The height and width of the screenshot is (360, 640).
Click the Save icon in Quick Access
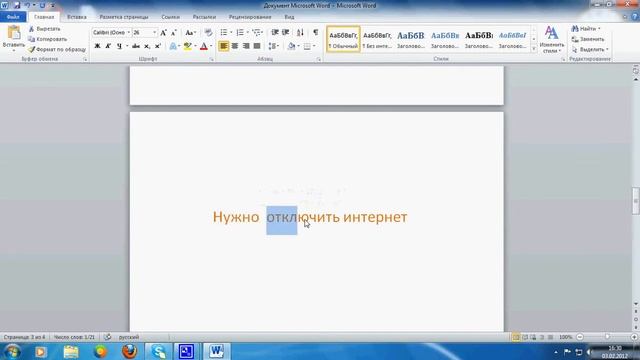(x=17, y=5)
